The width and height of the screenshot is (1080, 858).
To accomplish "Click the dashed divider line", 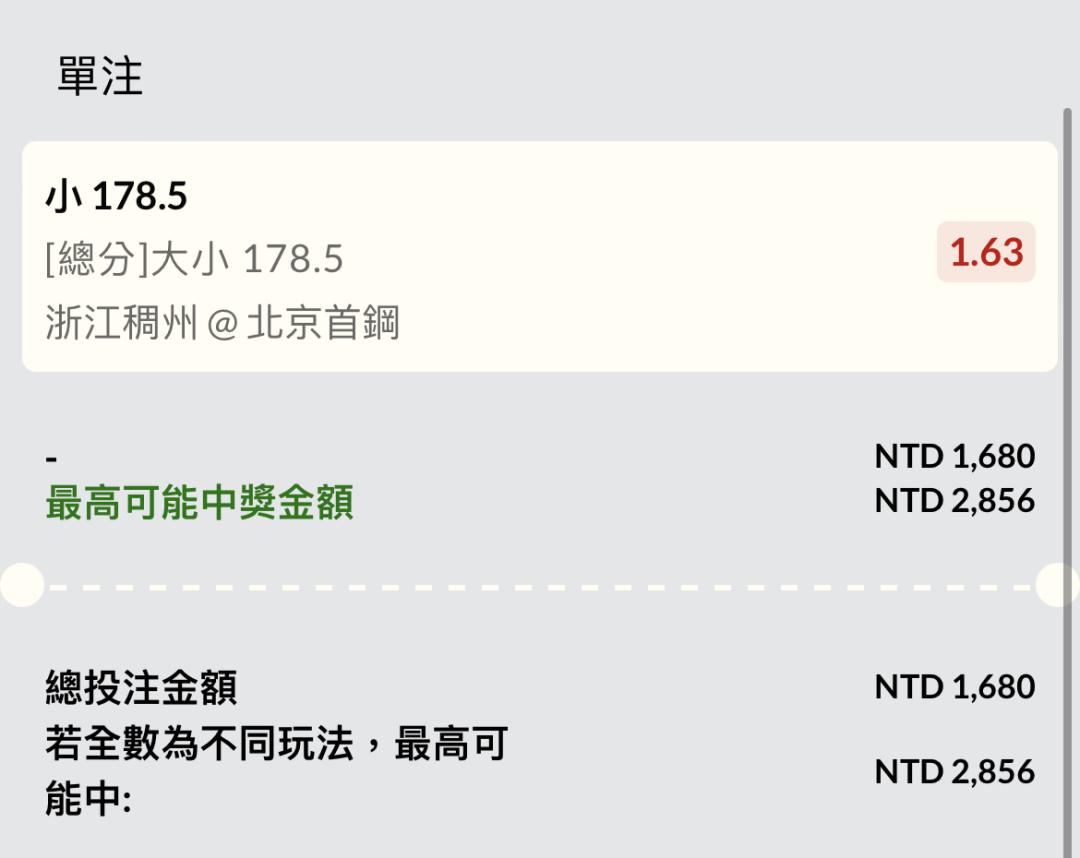I will (x=540, y=586).
